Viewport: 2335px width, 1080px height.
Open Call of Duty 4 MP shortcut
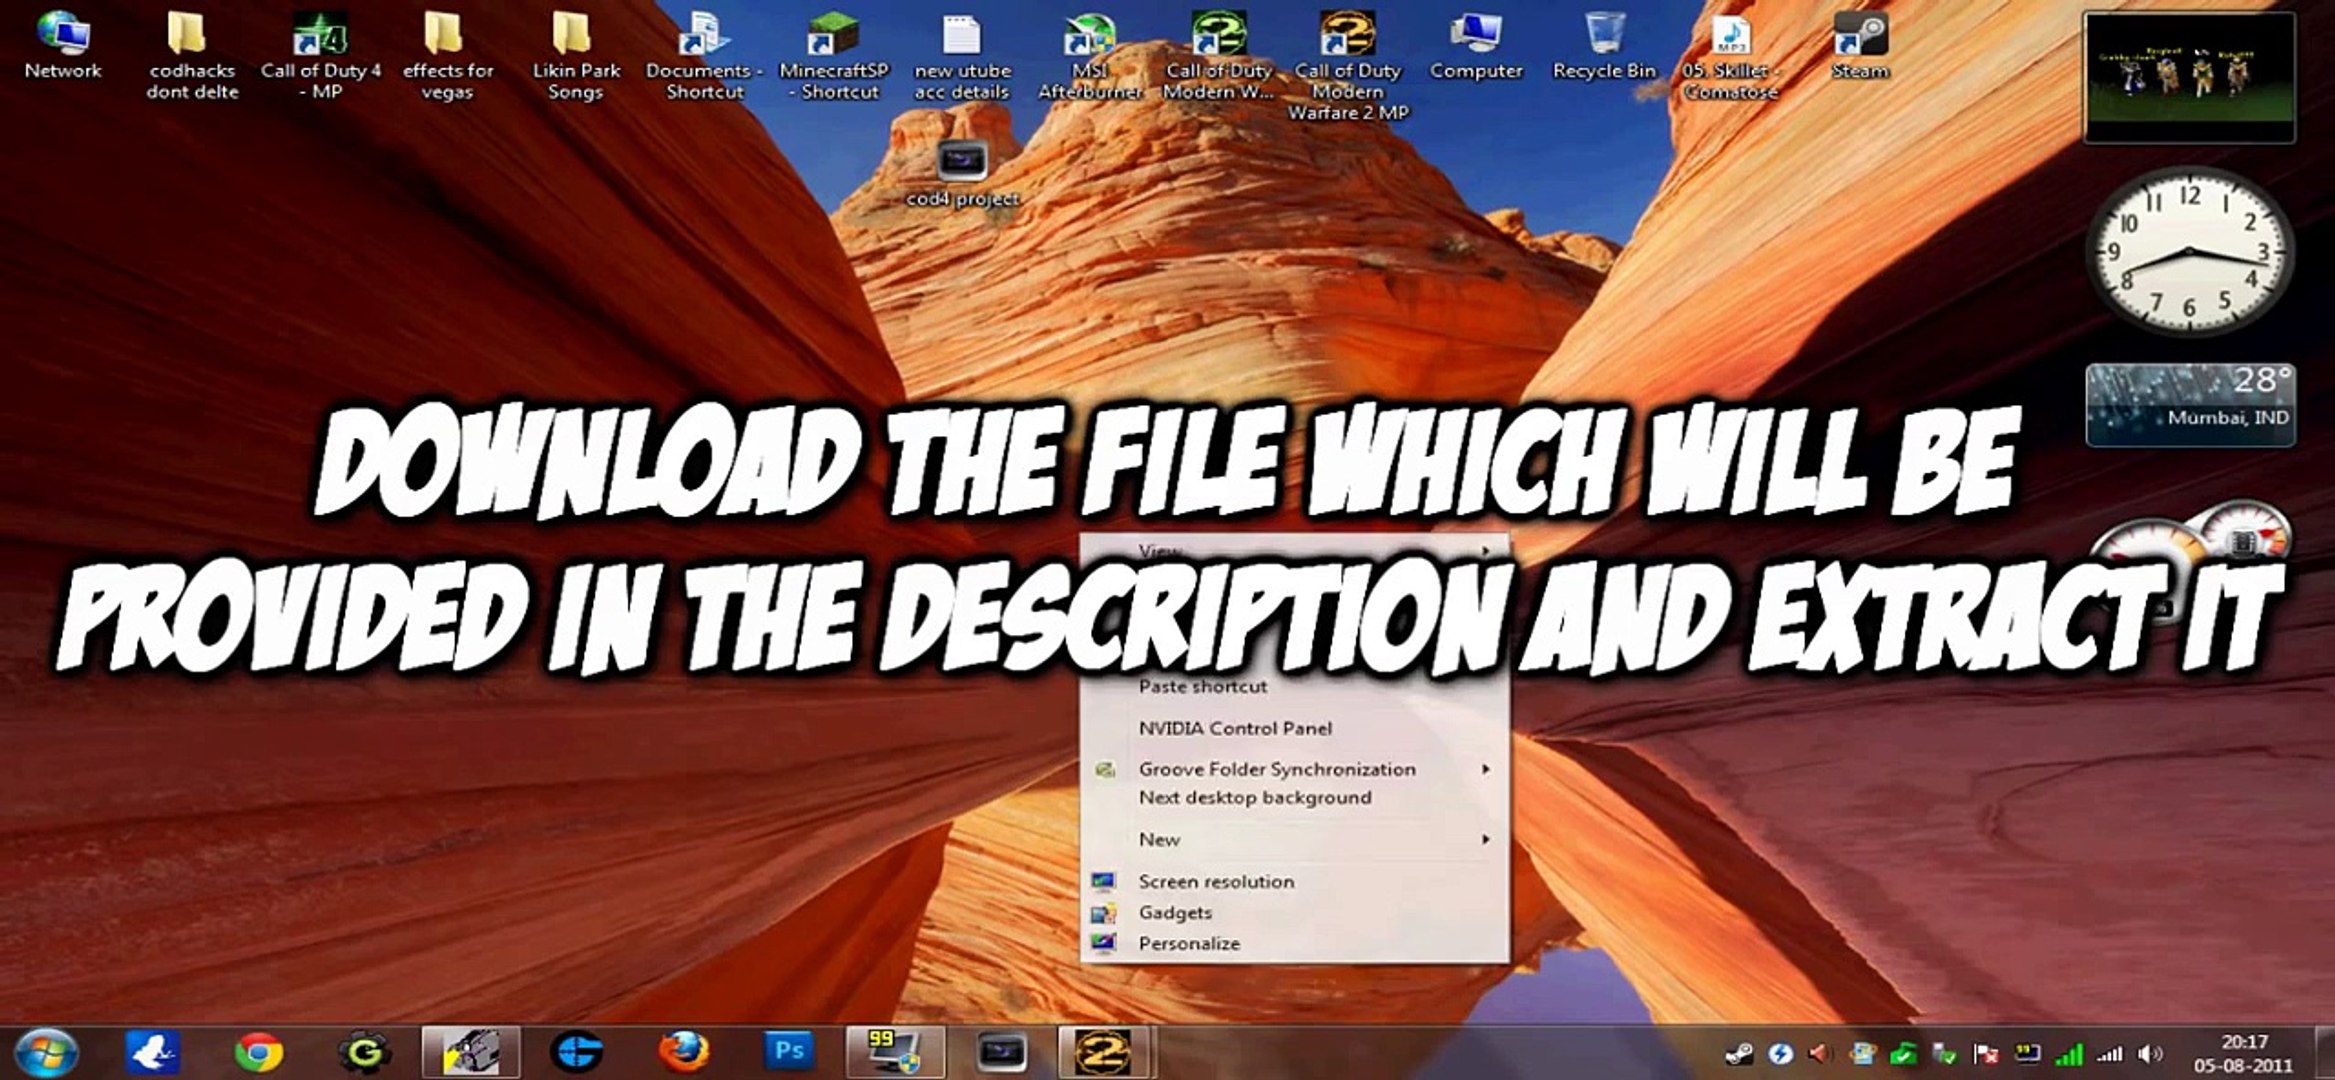tap(320, 38)
